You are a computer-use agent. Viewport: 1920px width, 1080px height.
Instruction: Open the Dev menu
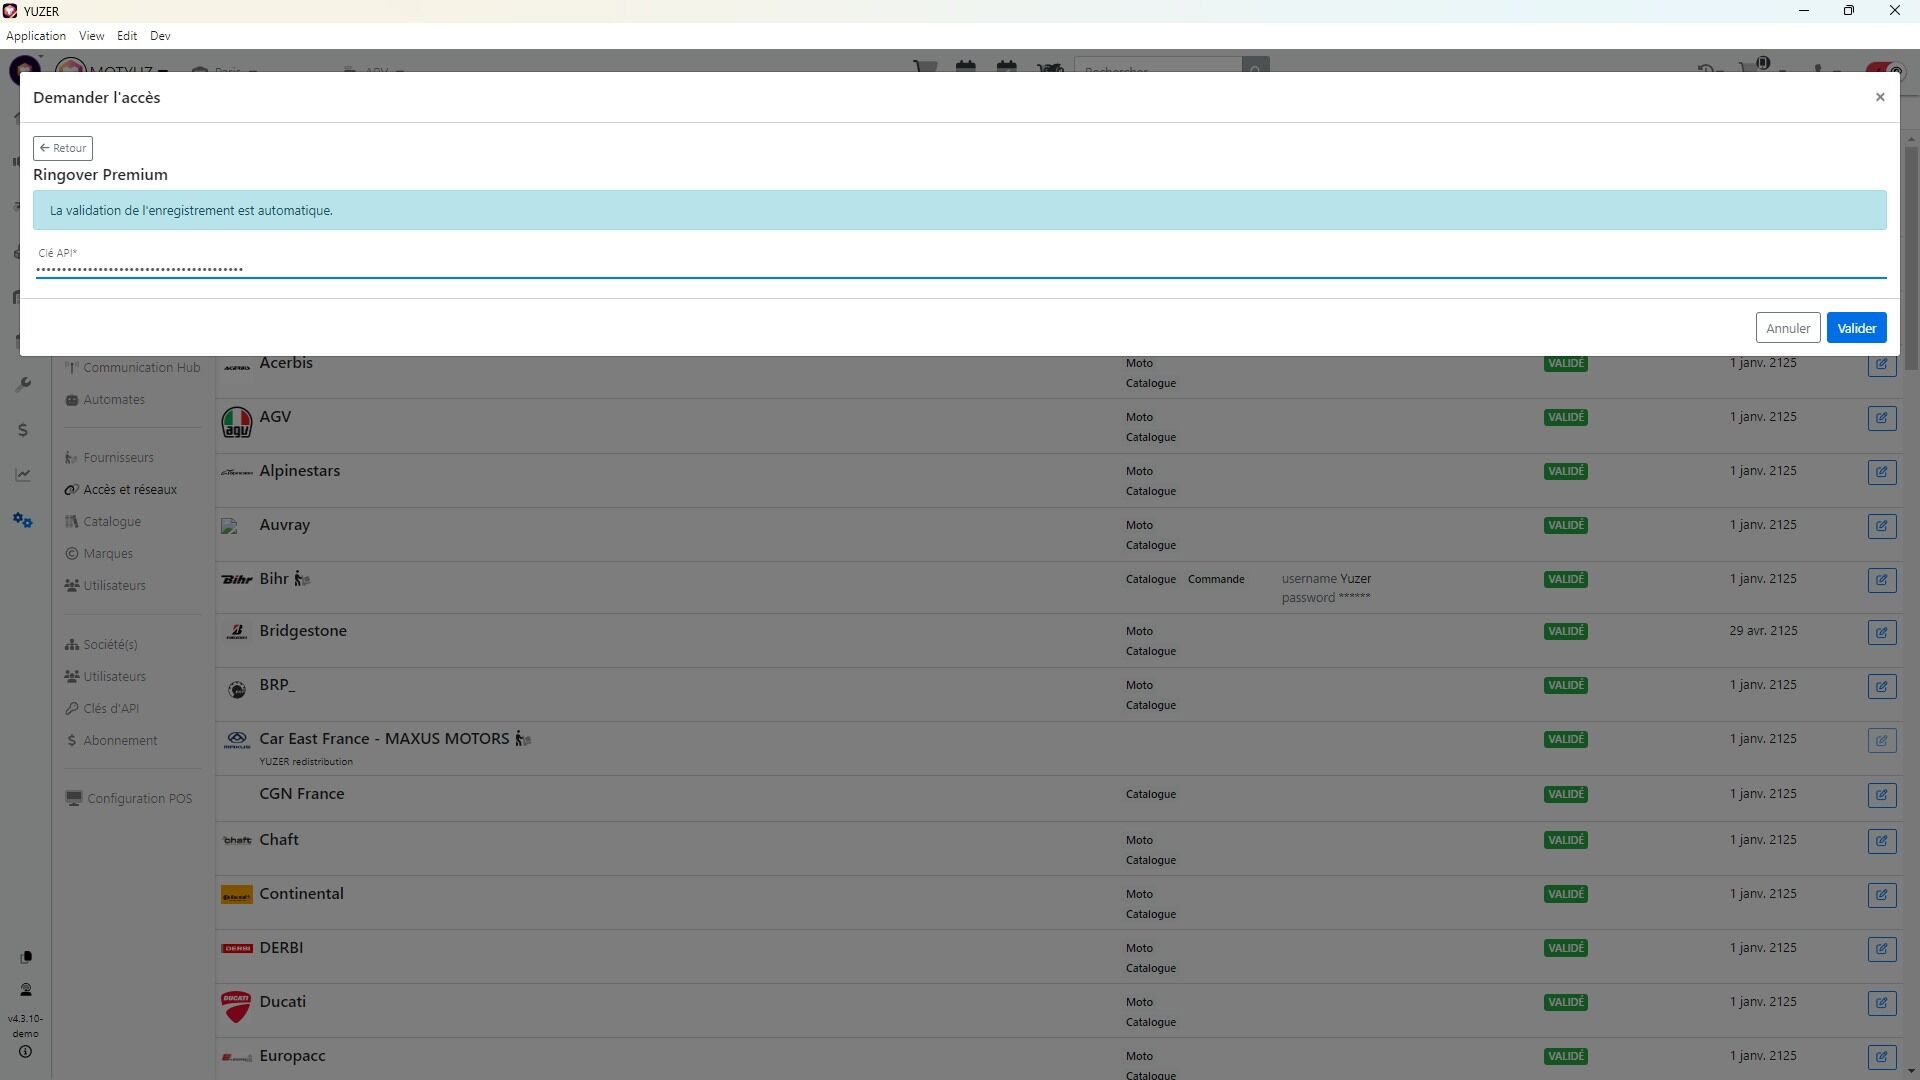(160, 36)
